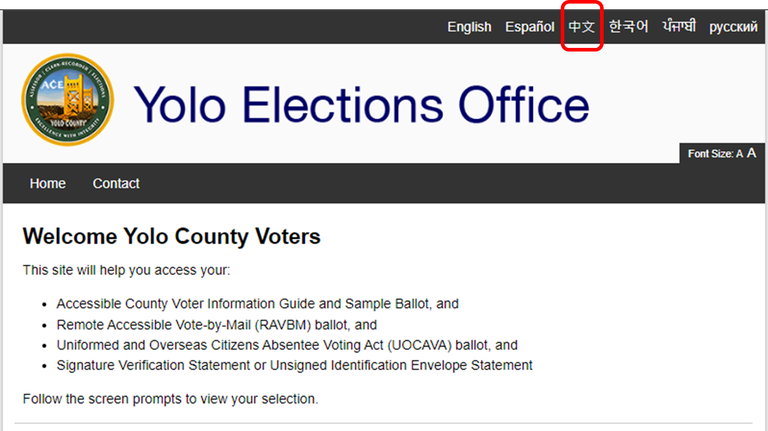Image resolution: width=768 pixels, height=431 pixels.
Task: Select the ਪੰਜਾਬੀ language link
Action: pyautogui.click(x=679, y=27)
